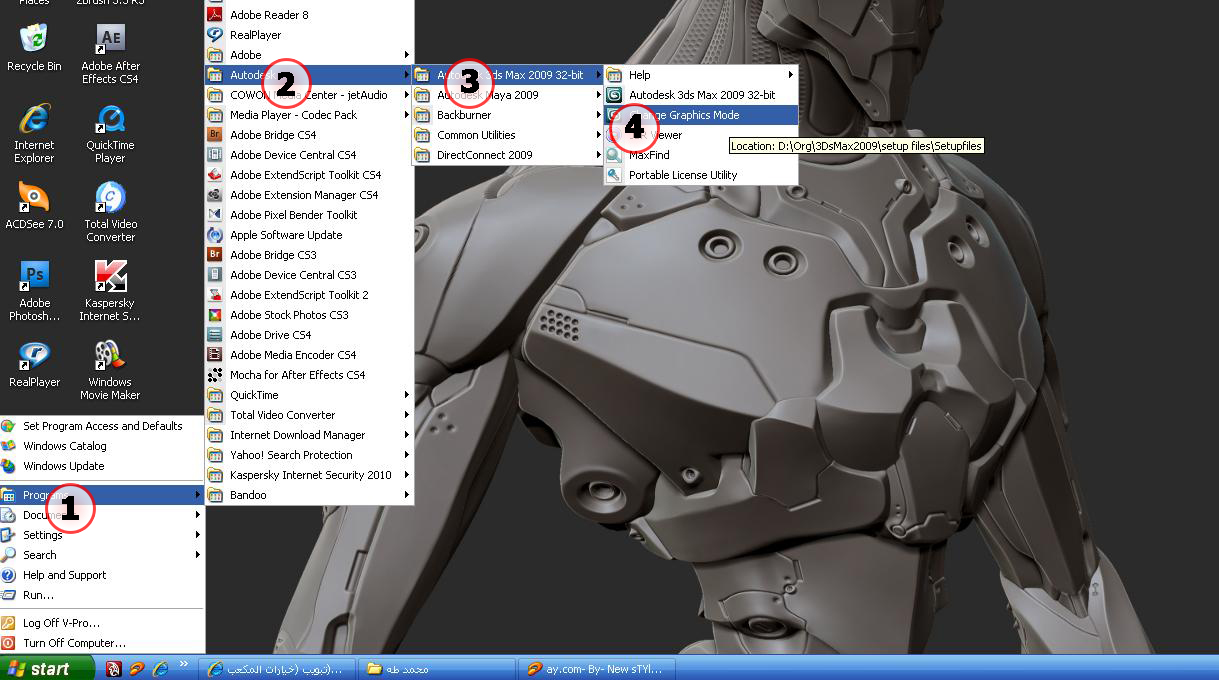The height and width of the screenshot is (680, 1219).
Task: Open Backburner submenu under Autodesk
Action: point(507,115)
